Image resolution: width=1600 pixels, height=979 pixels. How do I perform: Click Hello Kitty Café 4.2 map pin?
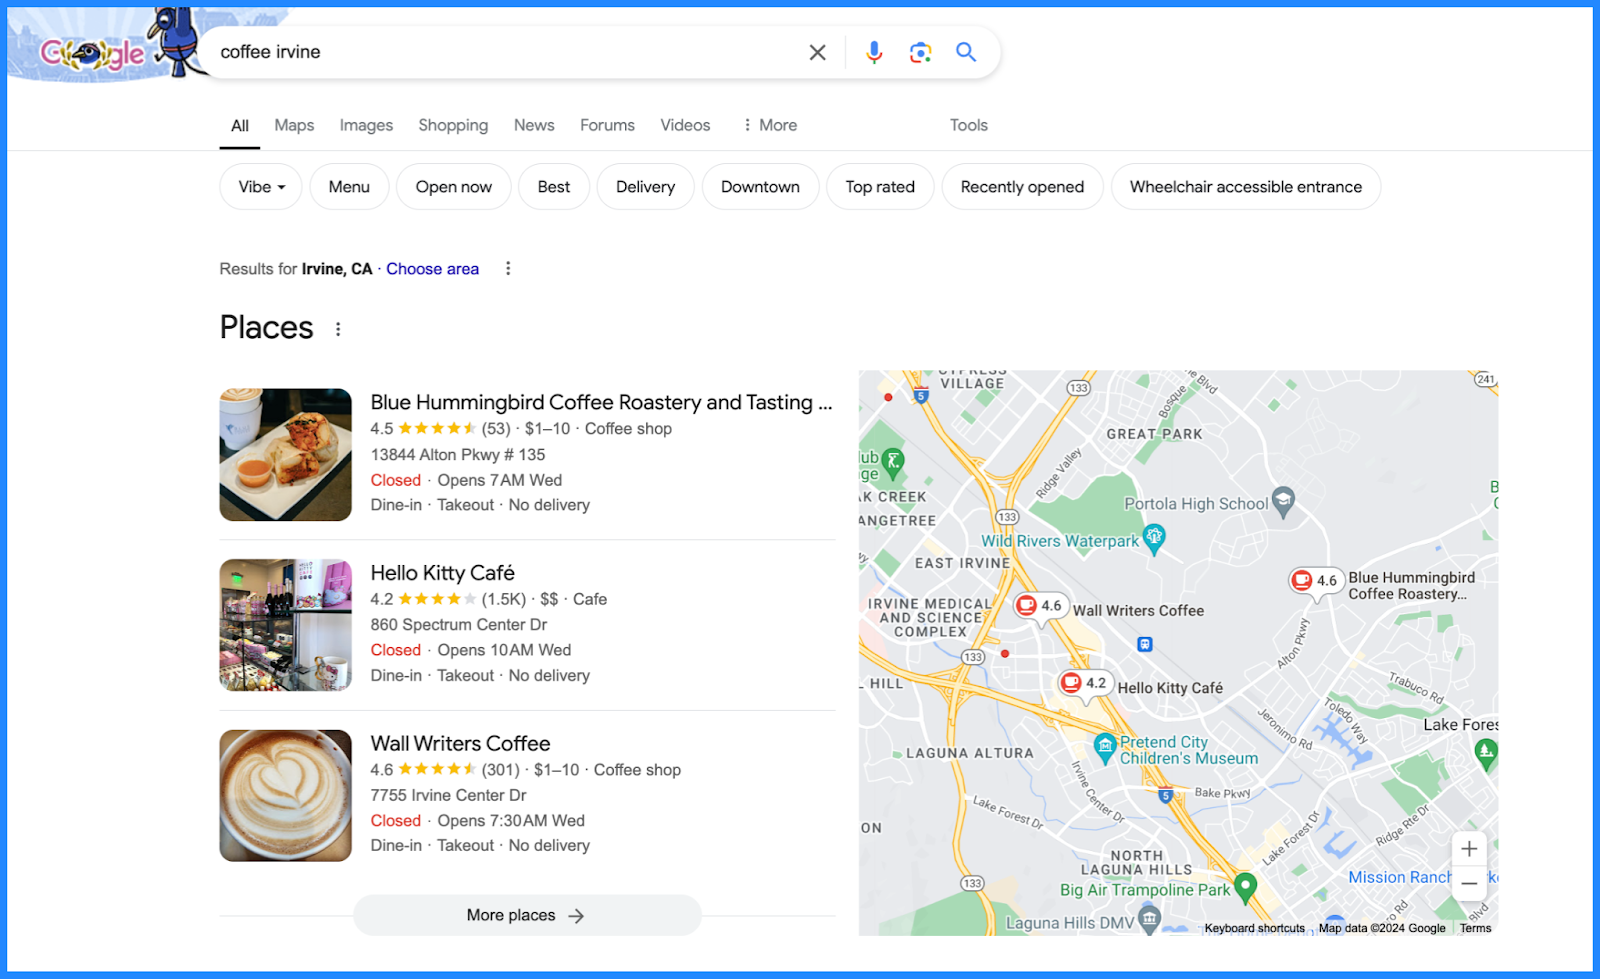[1084, 684]
